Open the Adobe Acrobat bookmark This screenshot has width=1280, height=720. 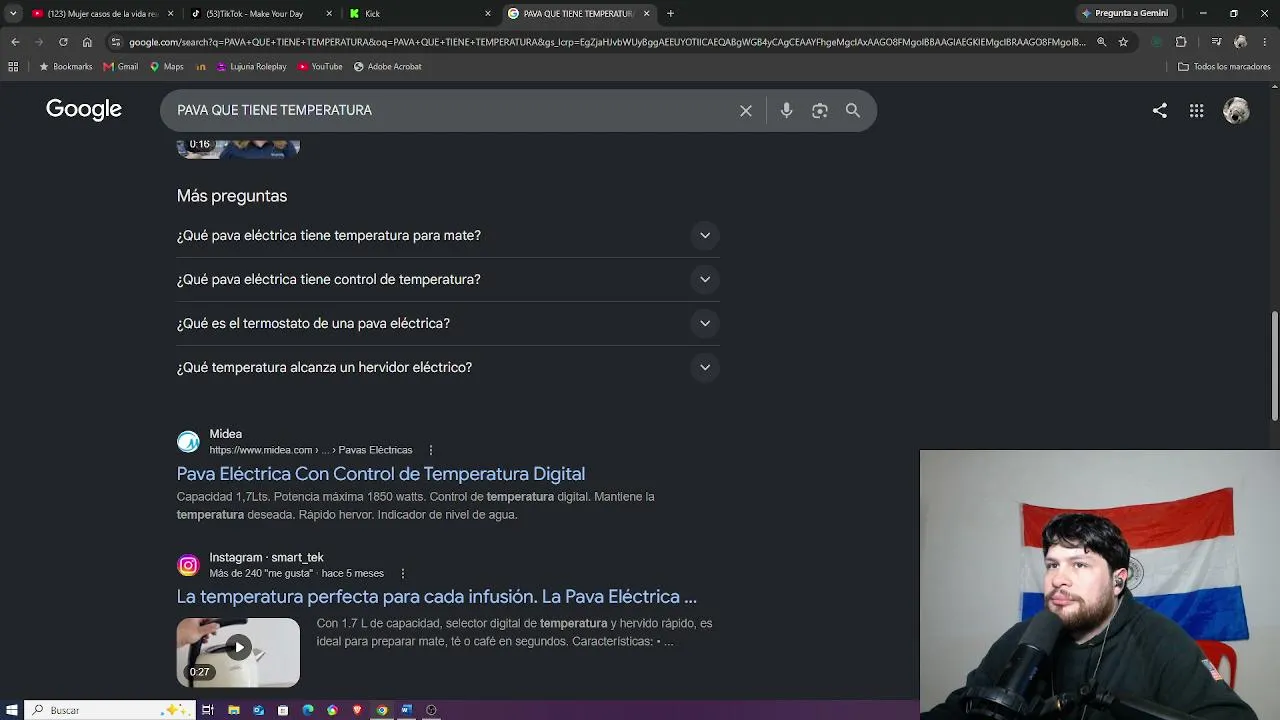click(388, 67)
